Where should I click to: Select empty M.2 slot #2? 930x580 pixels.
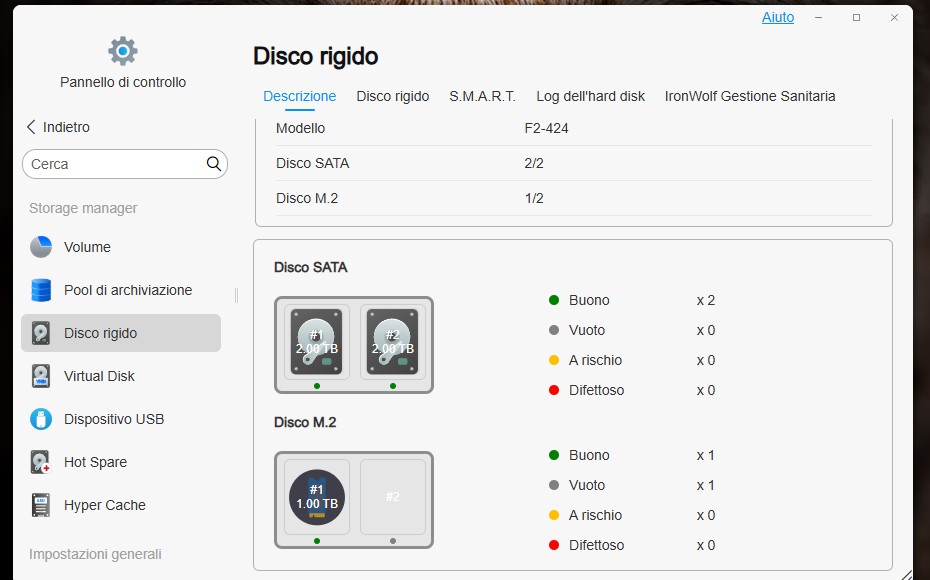tap(392, 497)
